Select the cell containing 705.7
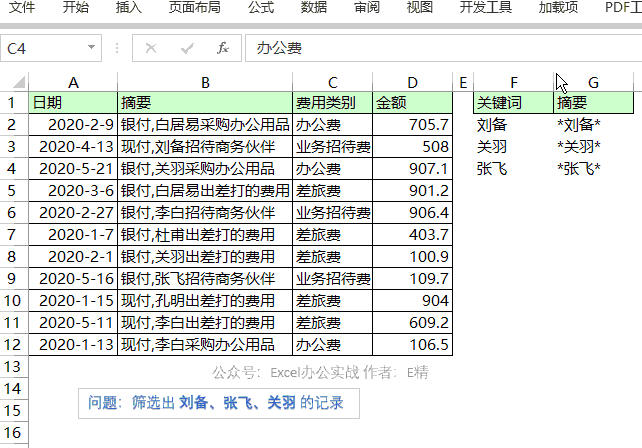 click(413, 124)
